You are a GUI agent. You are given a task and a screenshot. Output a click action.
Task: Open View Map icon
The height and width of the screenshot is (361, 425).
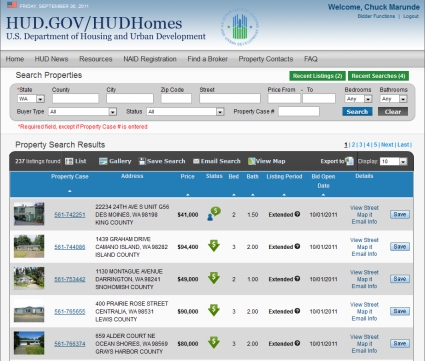251,161
